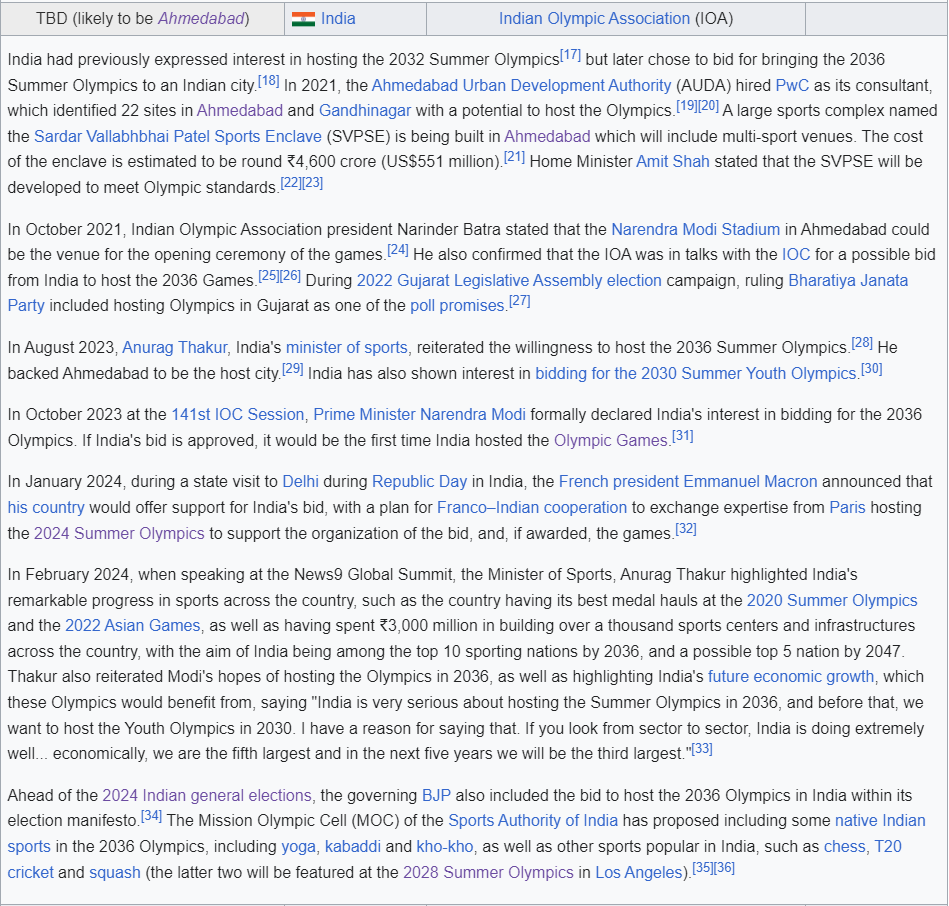Viewport: 949px width, 906px height.
Task: Open the 2024 Summer Olympics link
Action: click(119, 533)
